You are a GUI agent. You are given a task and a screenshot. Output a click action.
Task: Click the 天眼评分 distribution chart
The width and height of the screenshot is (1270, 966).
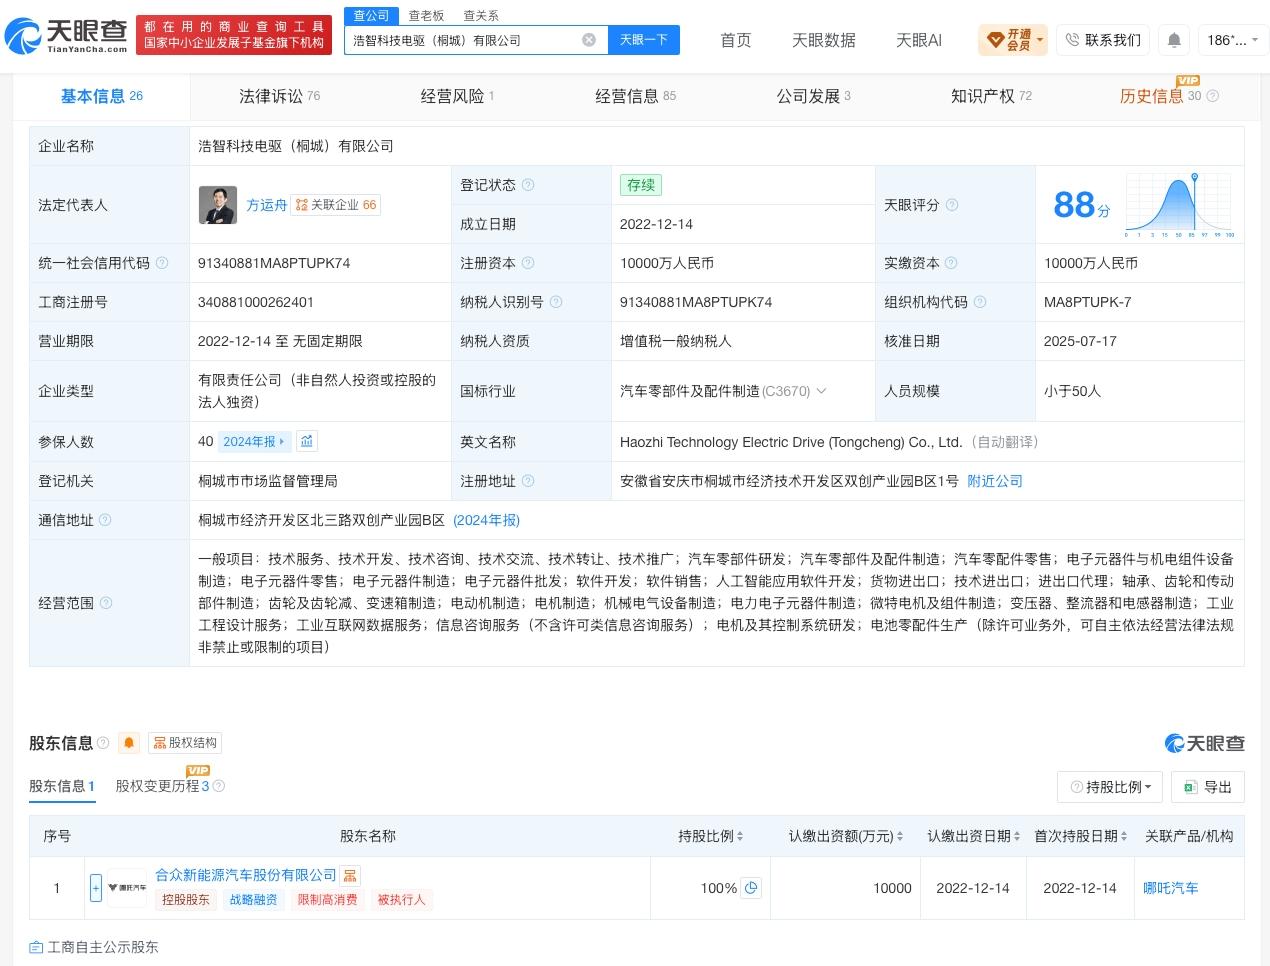pyautogui.click(x=1180, y=205)
